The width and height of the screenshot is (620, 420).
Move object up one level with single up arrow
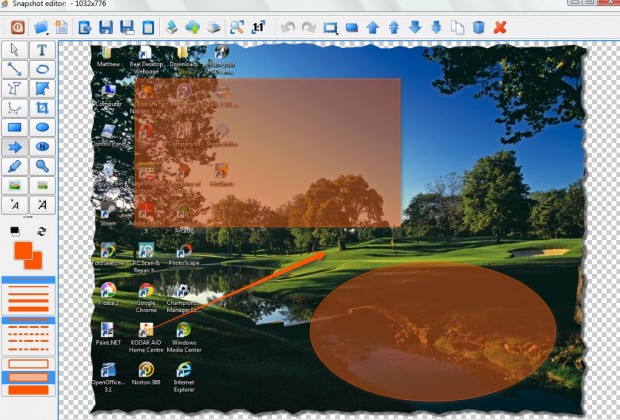click(x=372, y=28)
